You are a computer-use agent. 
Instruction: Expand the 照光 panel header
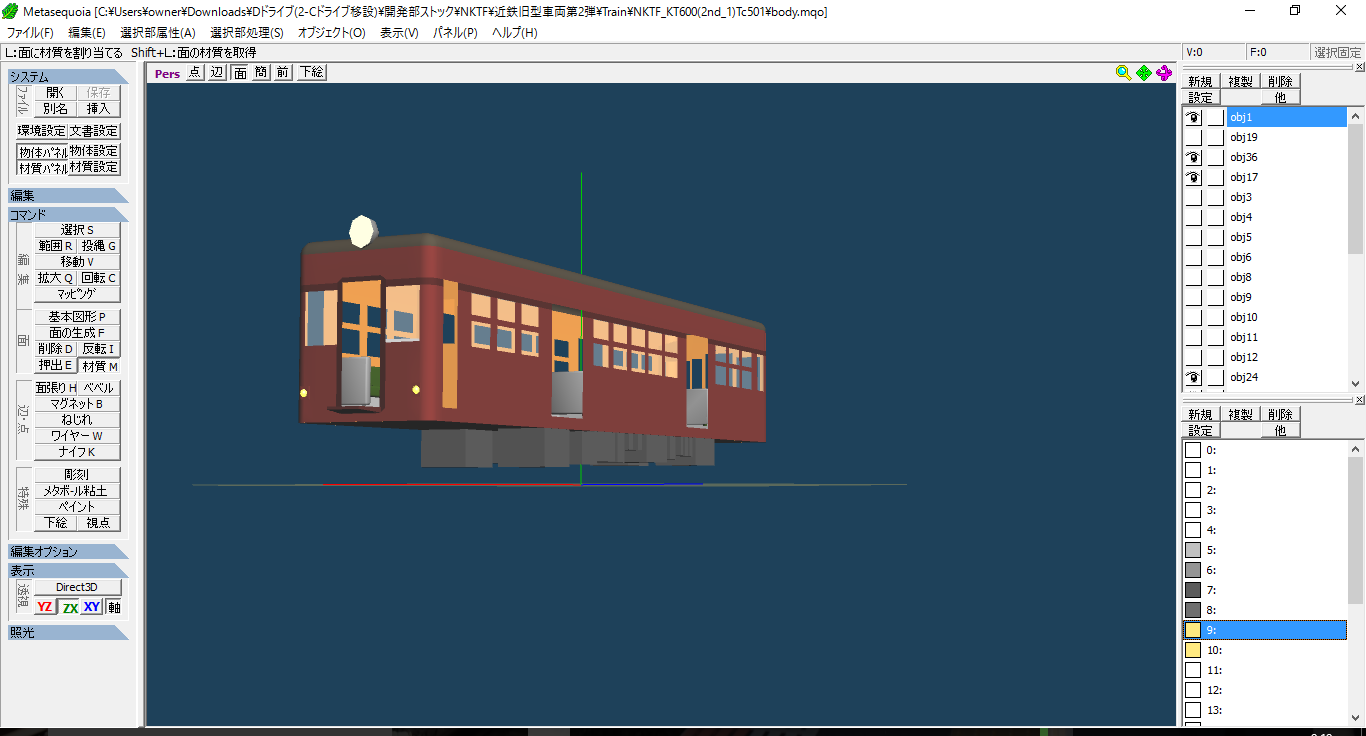[68, 632]
